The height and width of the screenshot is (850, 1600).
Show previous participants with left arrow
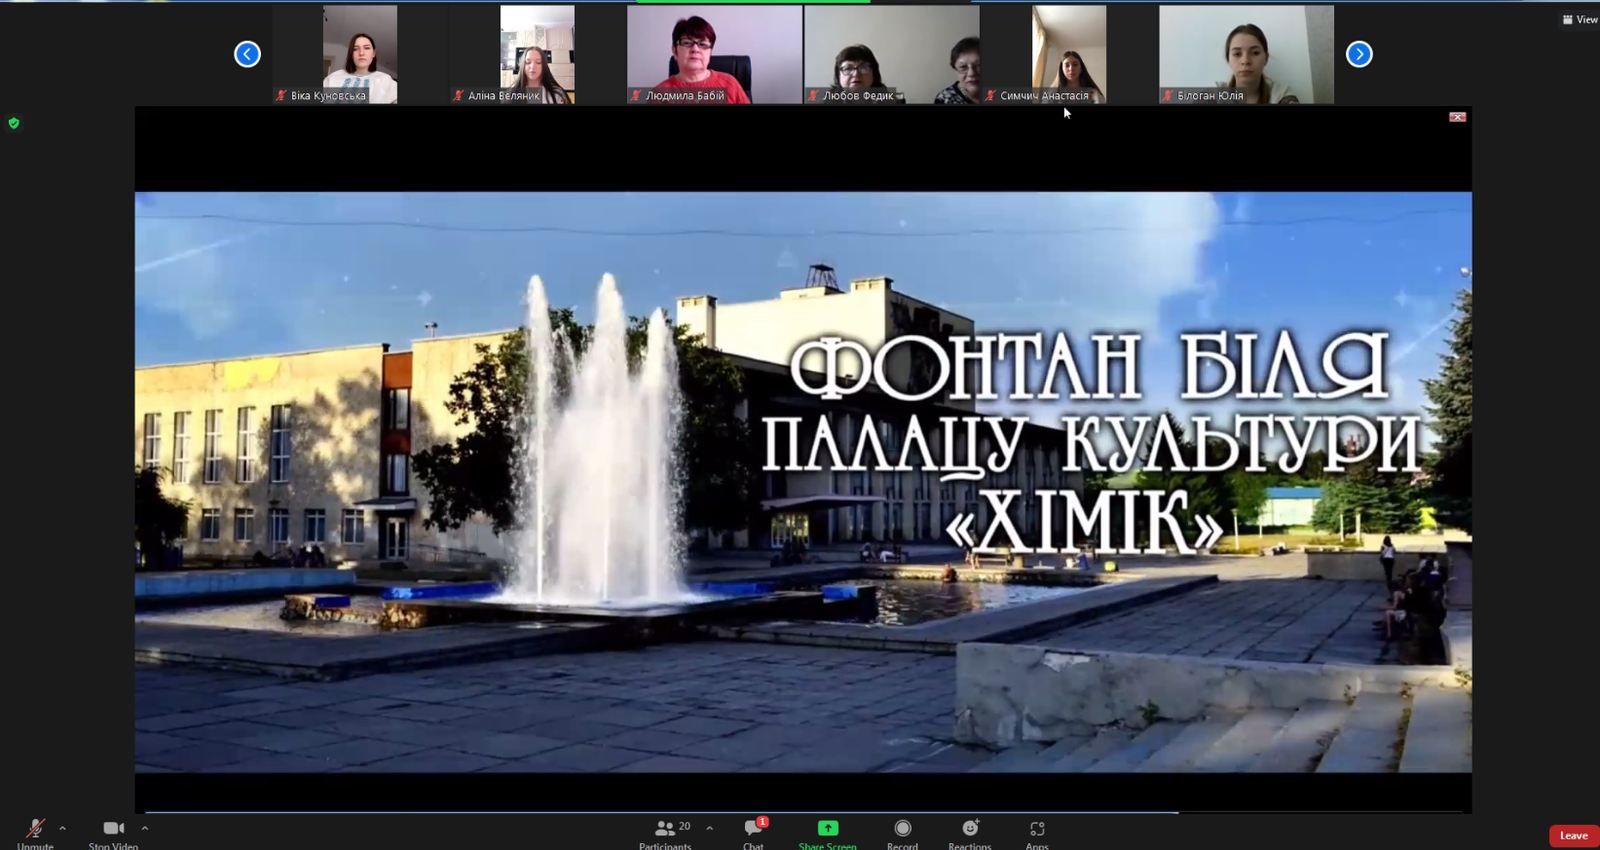click(x=247, y=54)
